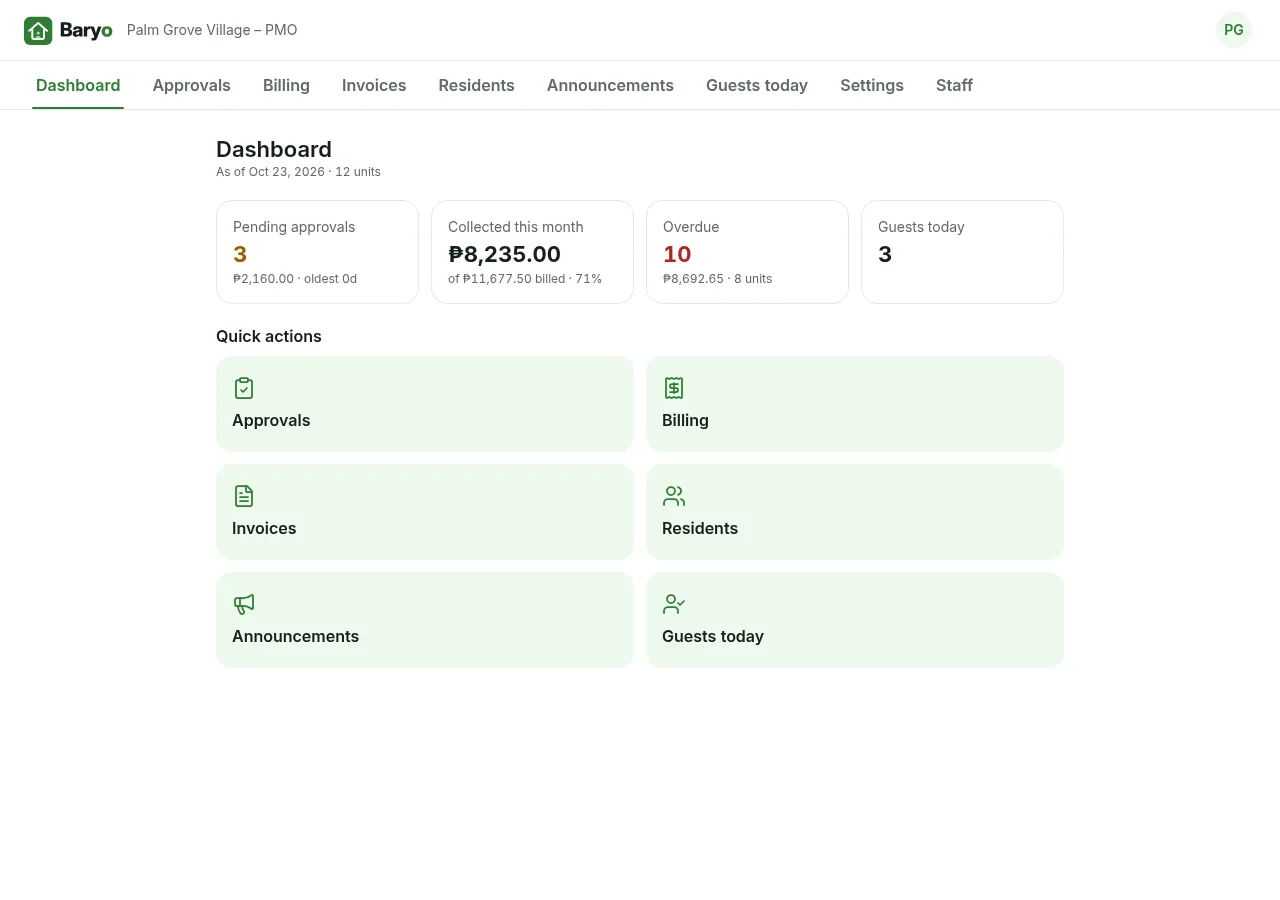Open the Pending approvals stat card

click(317, 252)
